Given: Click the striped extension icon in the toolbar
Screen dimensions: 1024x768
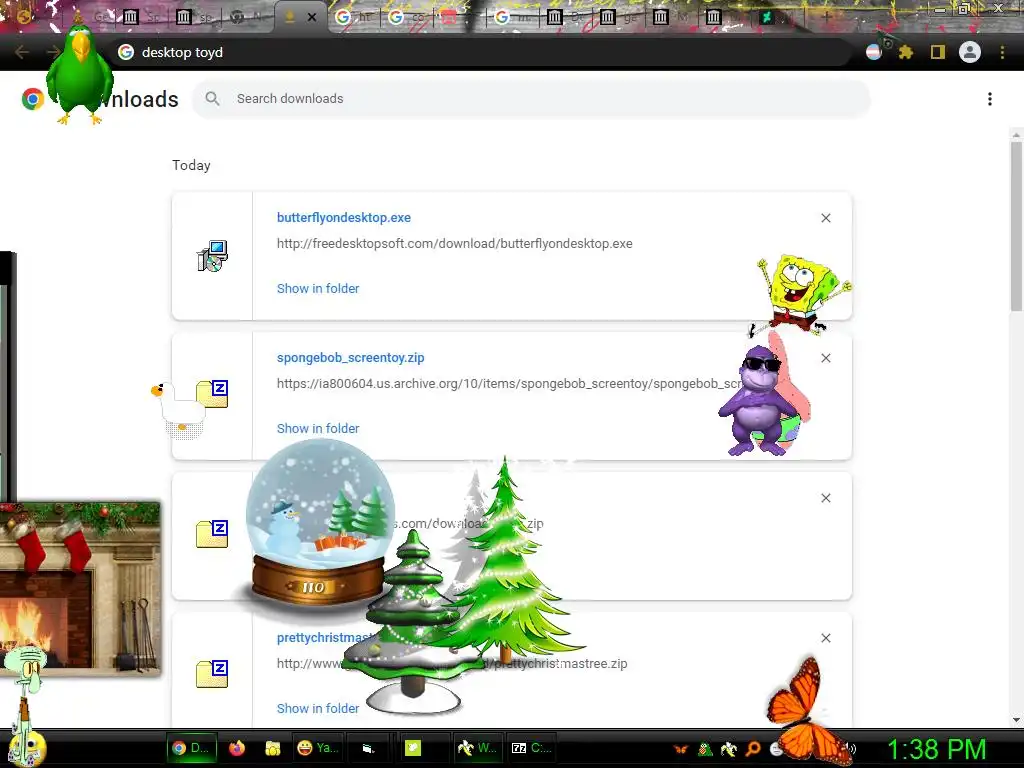Looking at the screenshot, I should pos(874,52).
